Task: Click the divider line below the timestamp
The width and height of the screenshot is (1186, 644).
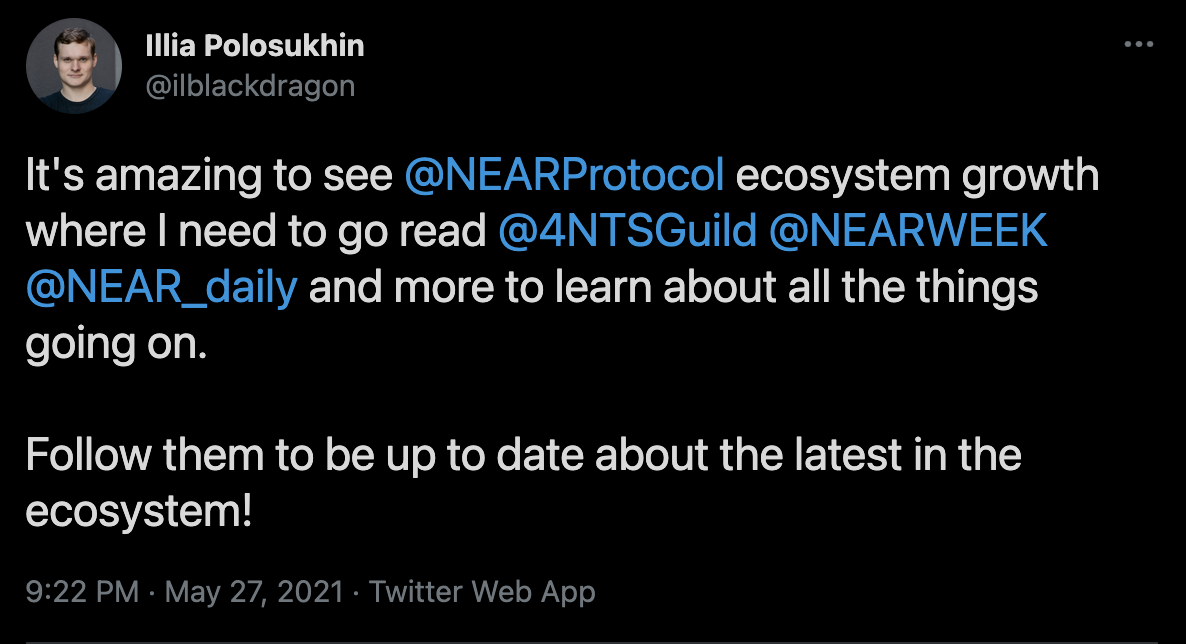Action: 593,641
